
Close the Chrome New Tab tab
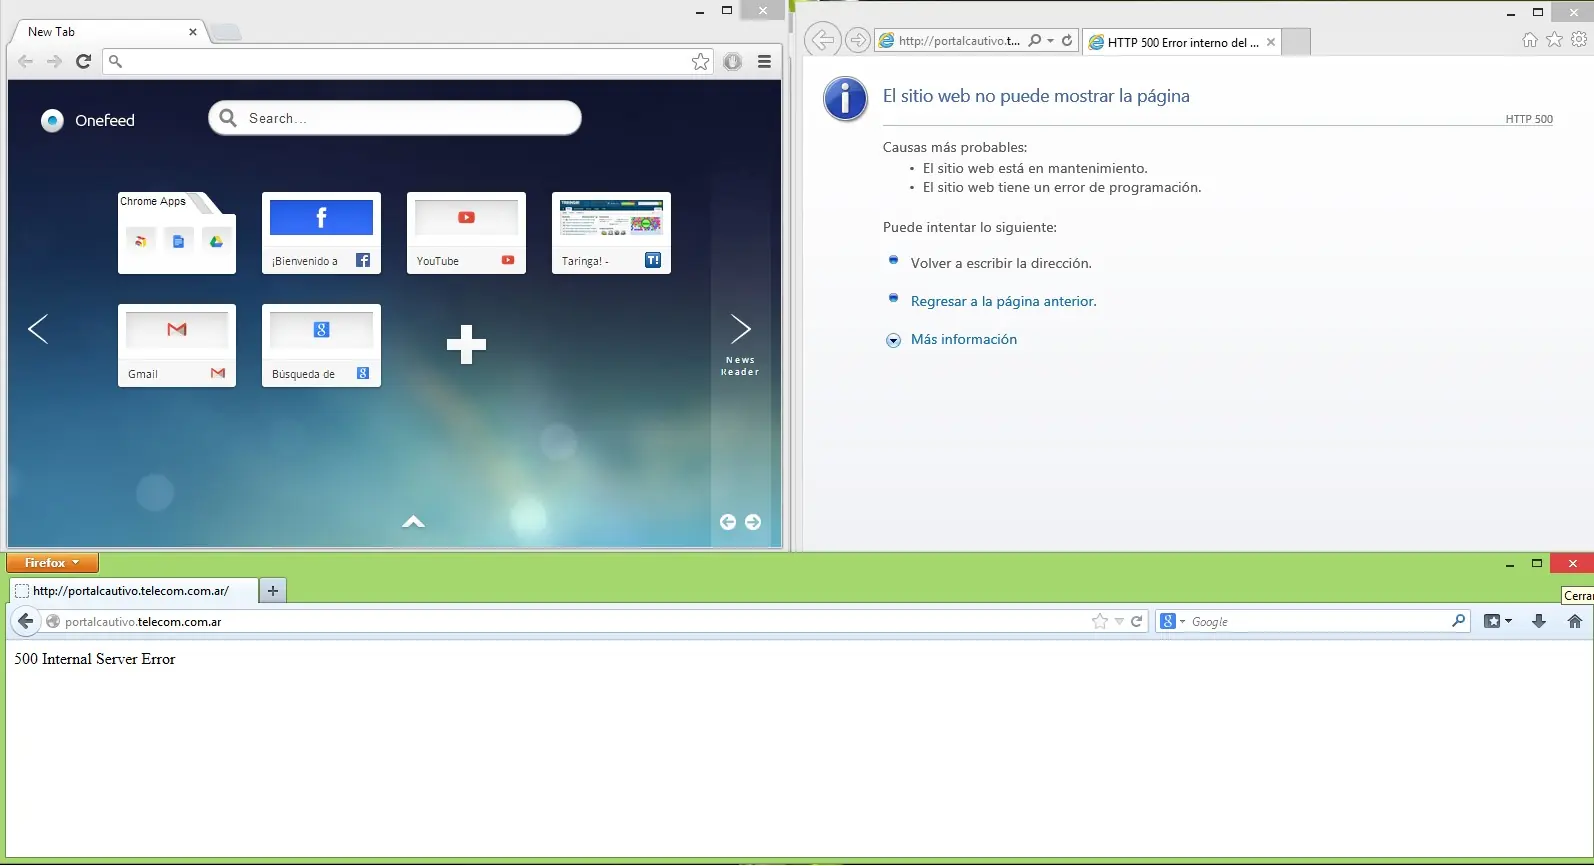[193, 32]
